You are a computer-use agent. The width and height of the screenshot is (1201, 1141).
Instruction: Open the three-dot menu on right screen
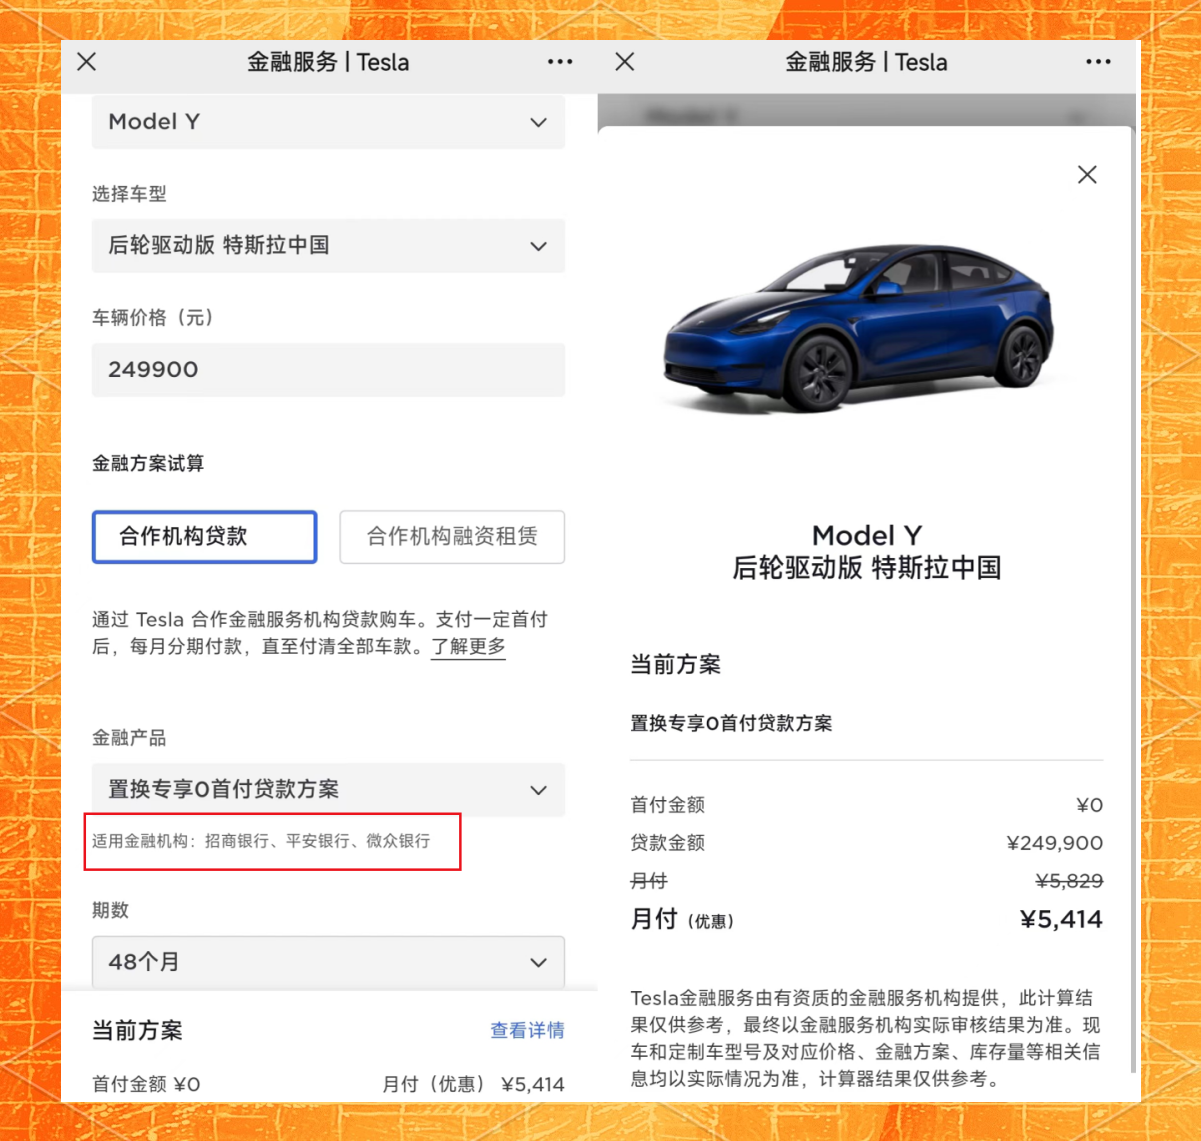click(x=1098, y=62)
